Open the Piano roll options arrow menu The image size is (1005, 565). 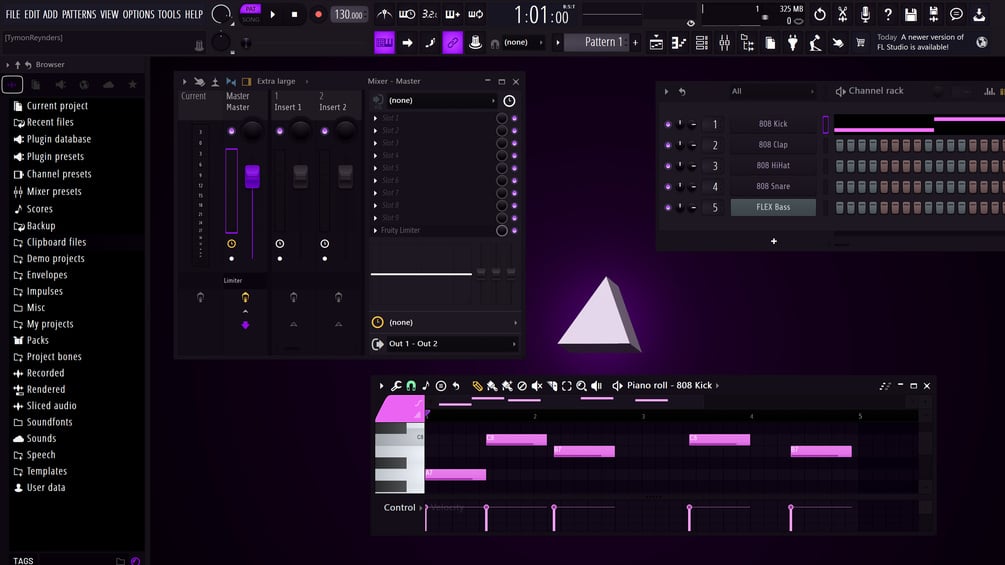(x=381, y=386)
